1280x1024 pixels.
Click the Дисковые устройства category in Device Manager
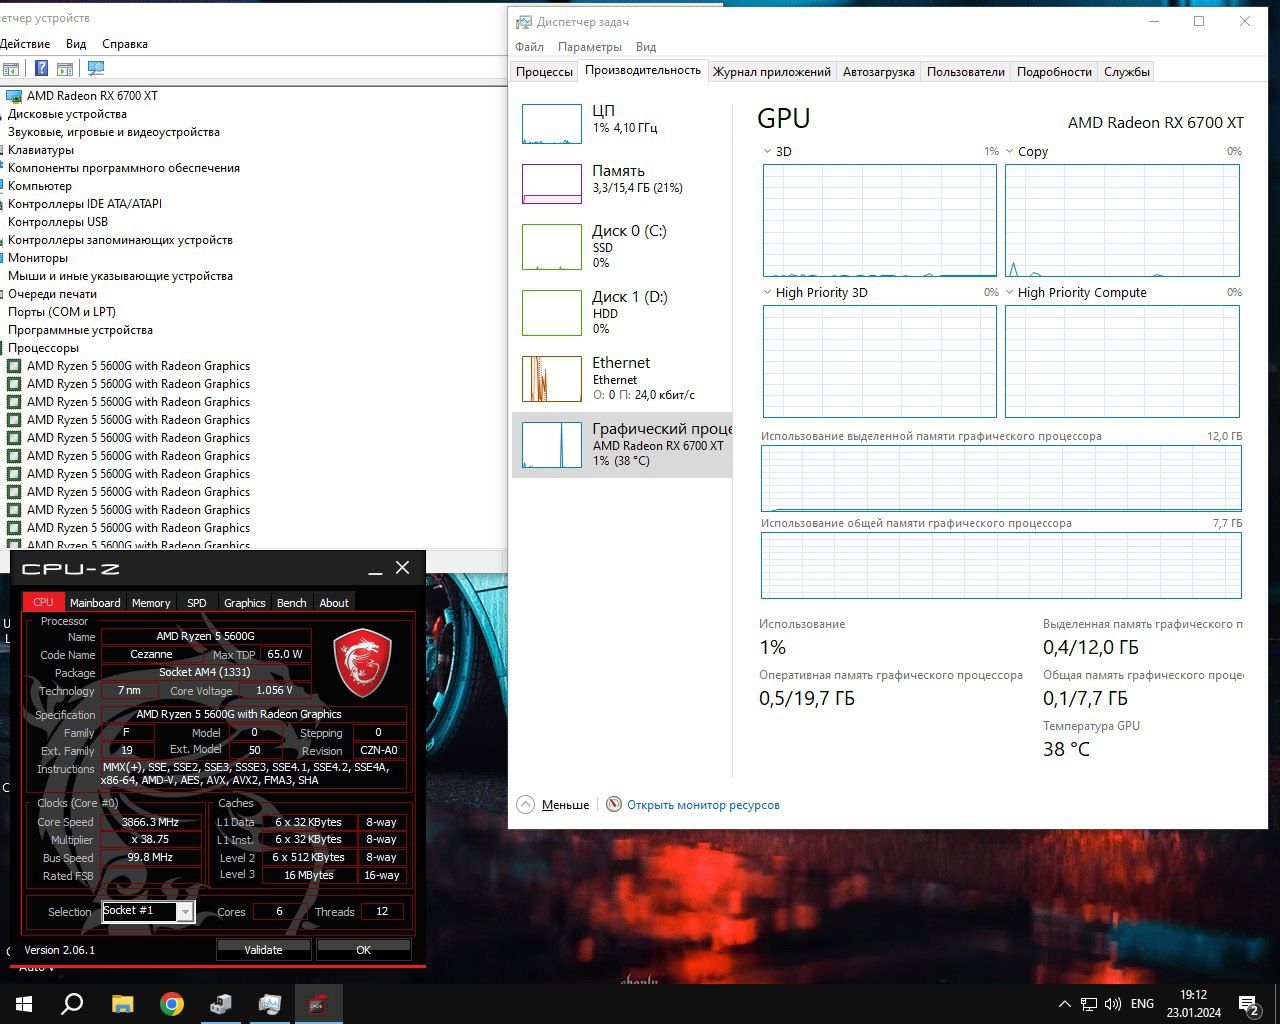(67, 114)
